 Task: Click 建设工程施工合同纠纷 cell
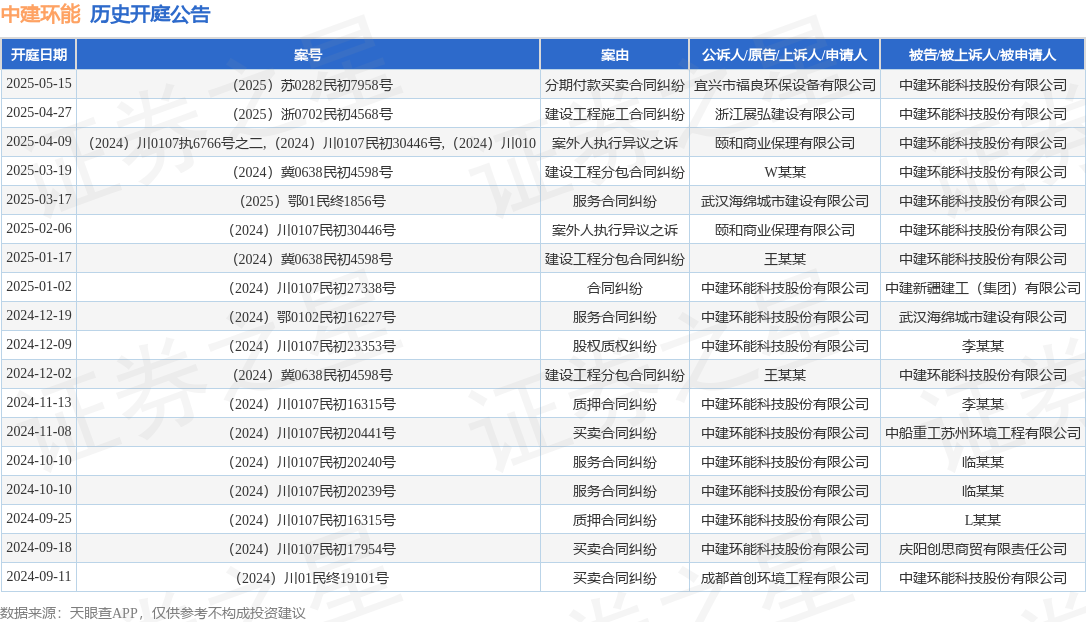point(614,114)
